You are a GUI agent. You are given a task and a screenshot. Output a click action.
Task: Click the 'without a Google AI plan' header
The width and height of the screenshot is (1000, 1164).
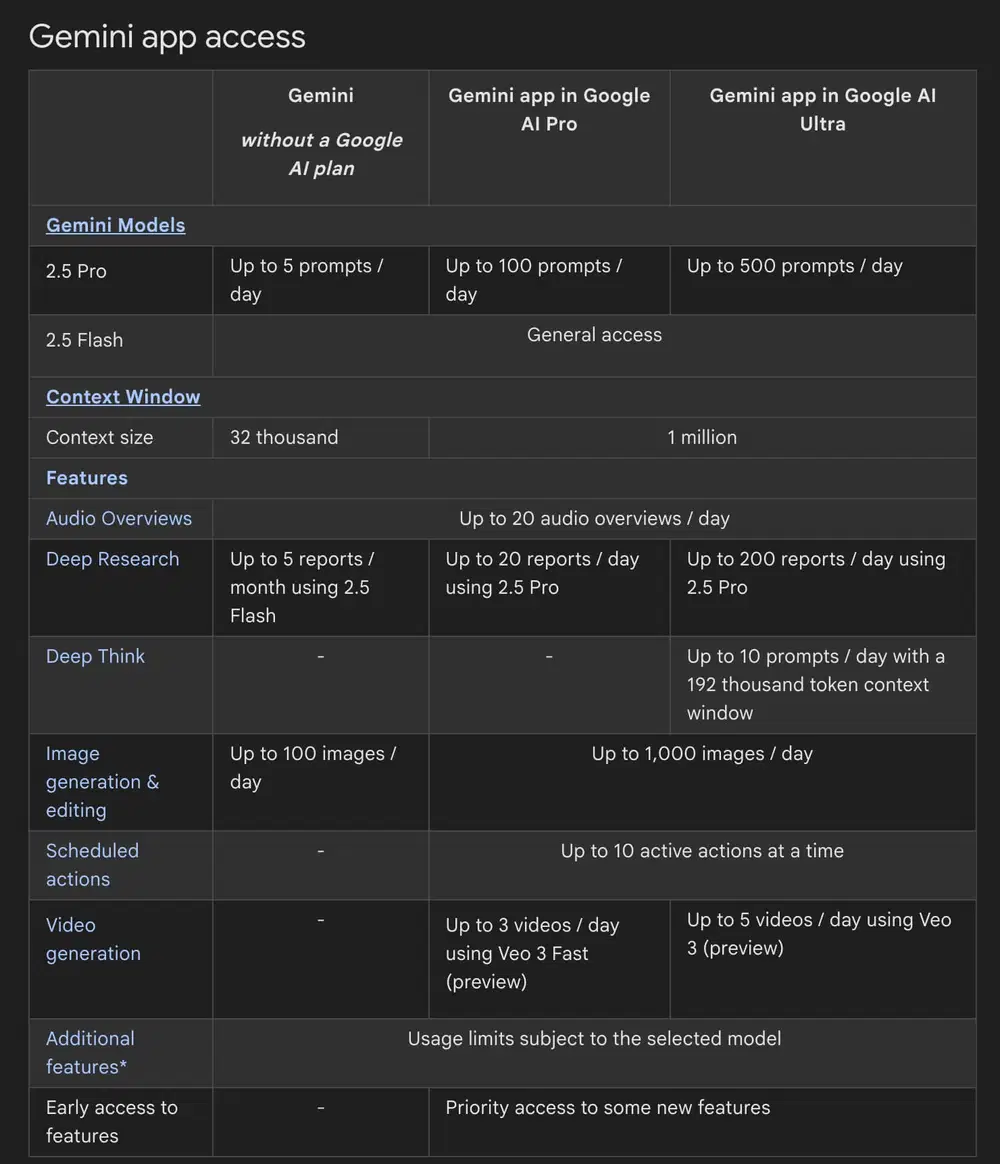point(321,154)
